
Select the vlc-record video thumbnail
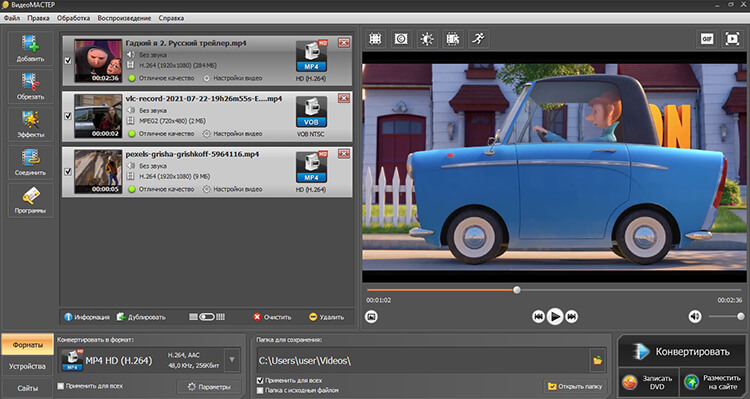(98, 116)
